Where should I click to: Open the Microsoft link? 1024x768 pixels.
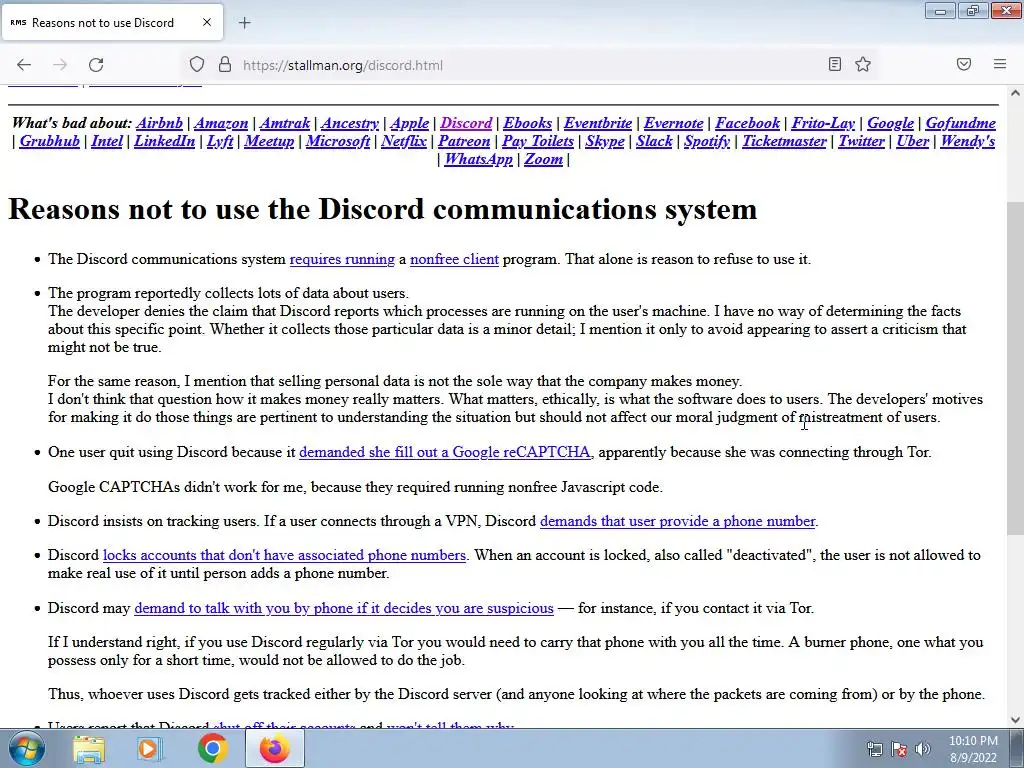(338, 141)
